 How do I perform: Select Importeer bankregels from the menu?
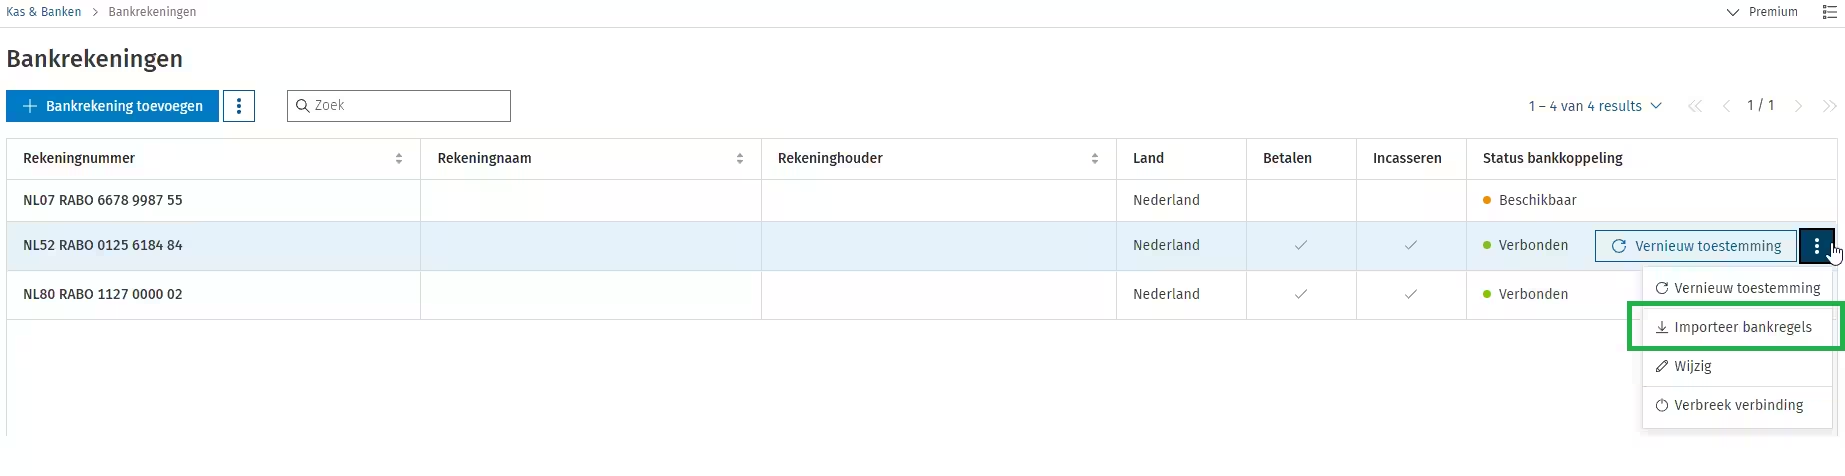tap(1742, 327)
